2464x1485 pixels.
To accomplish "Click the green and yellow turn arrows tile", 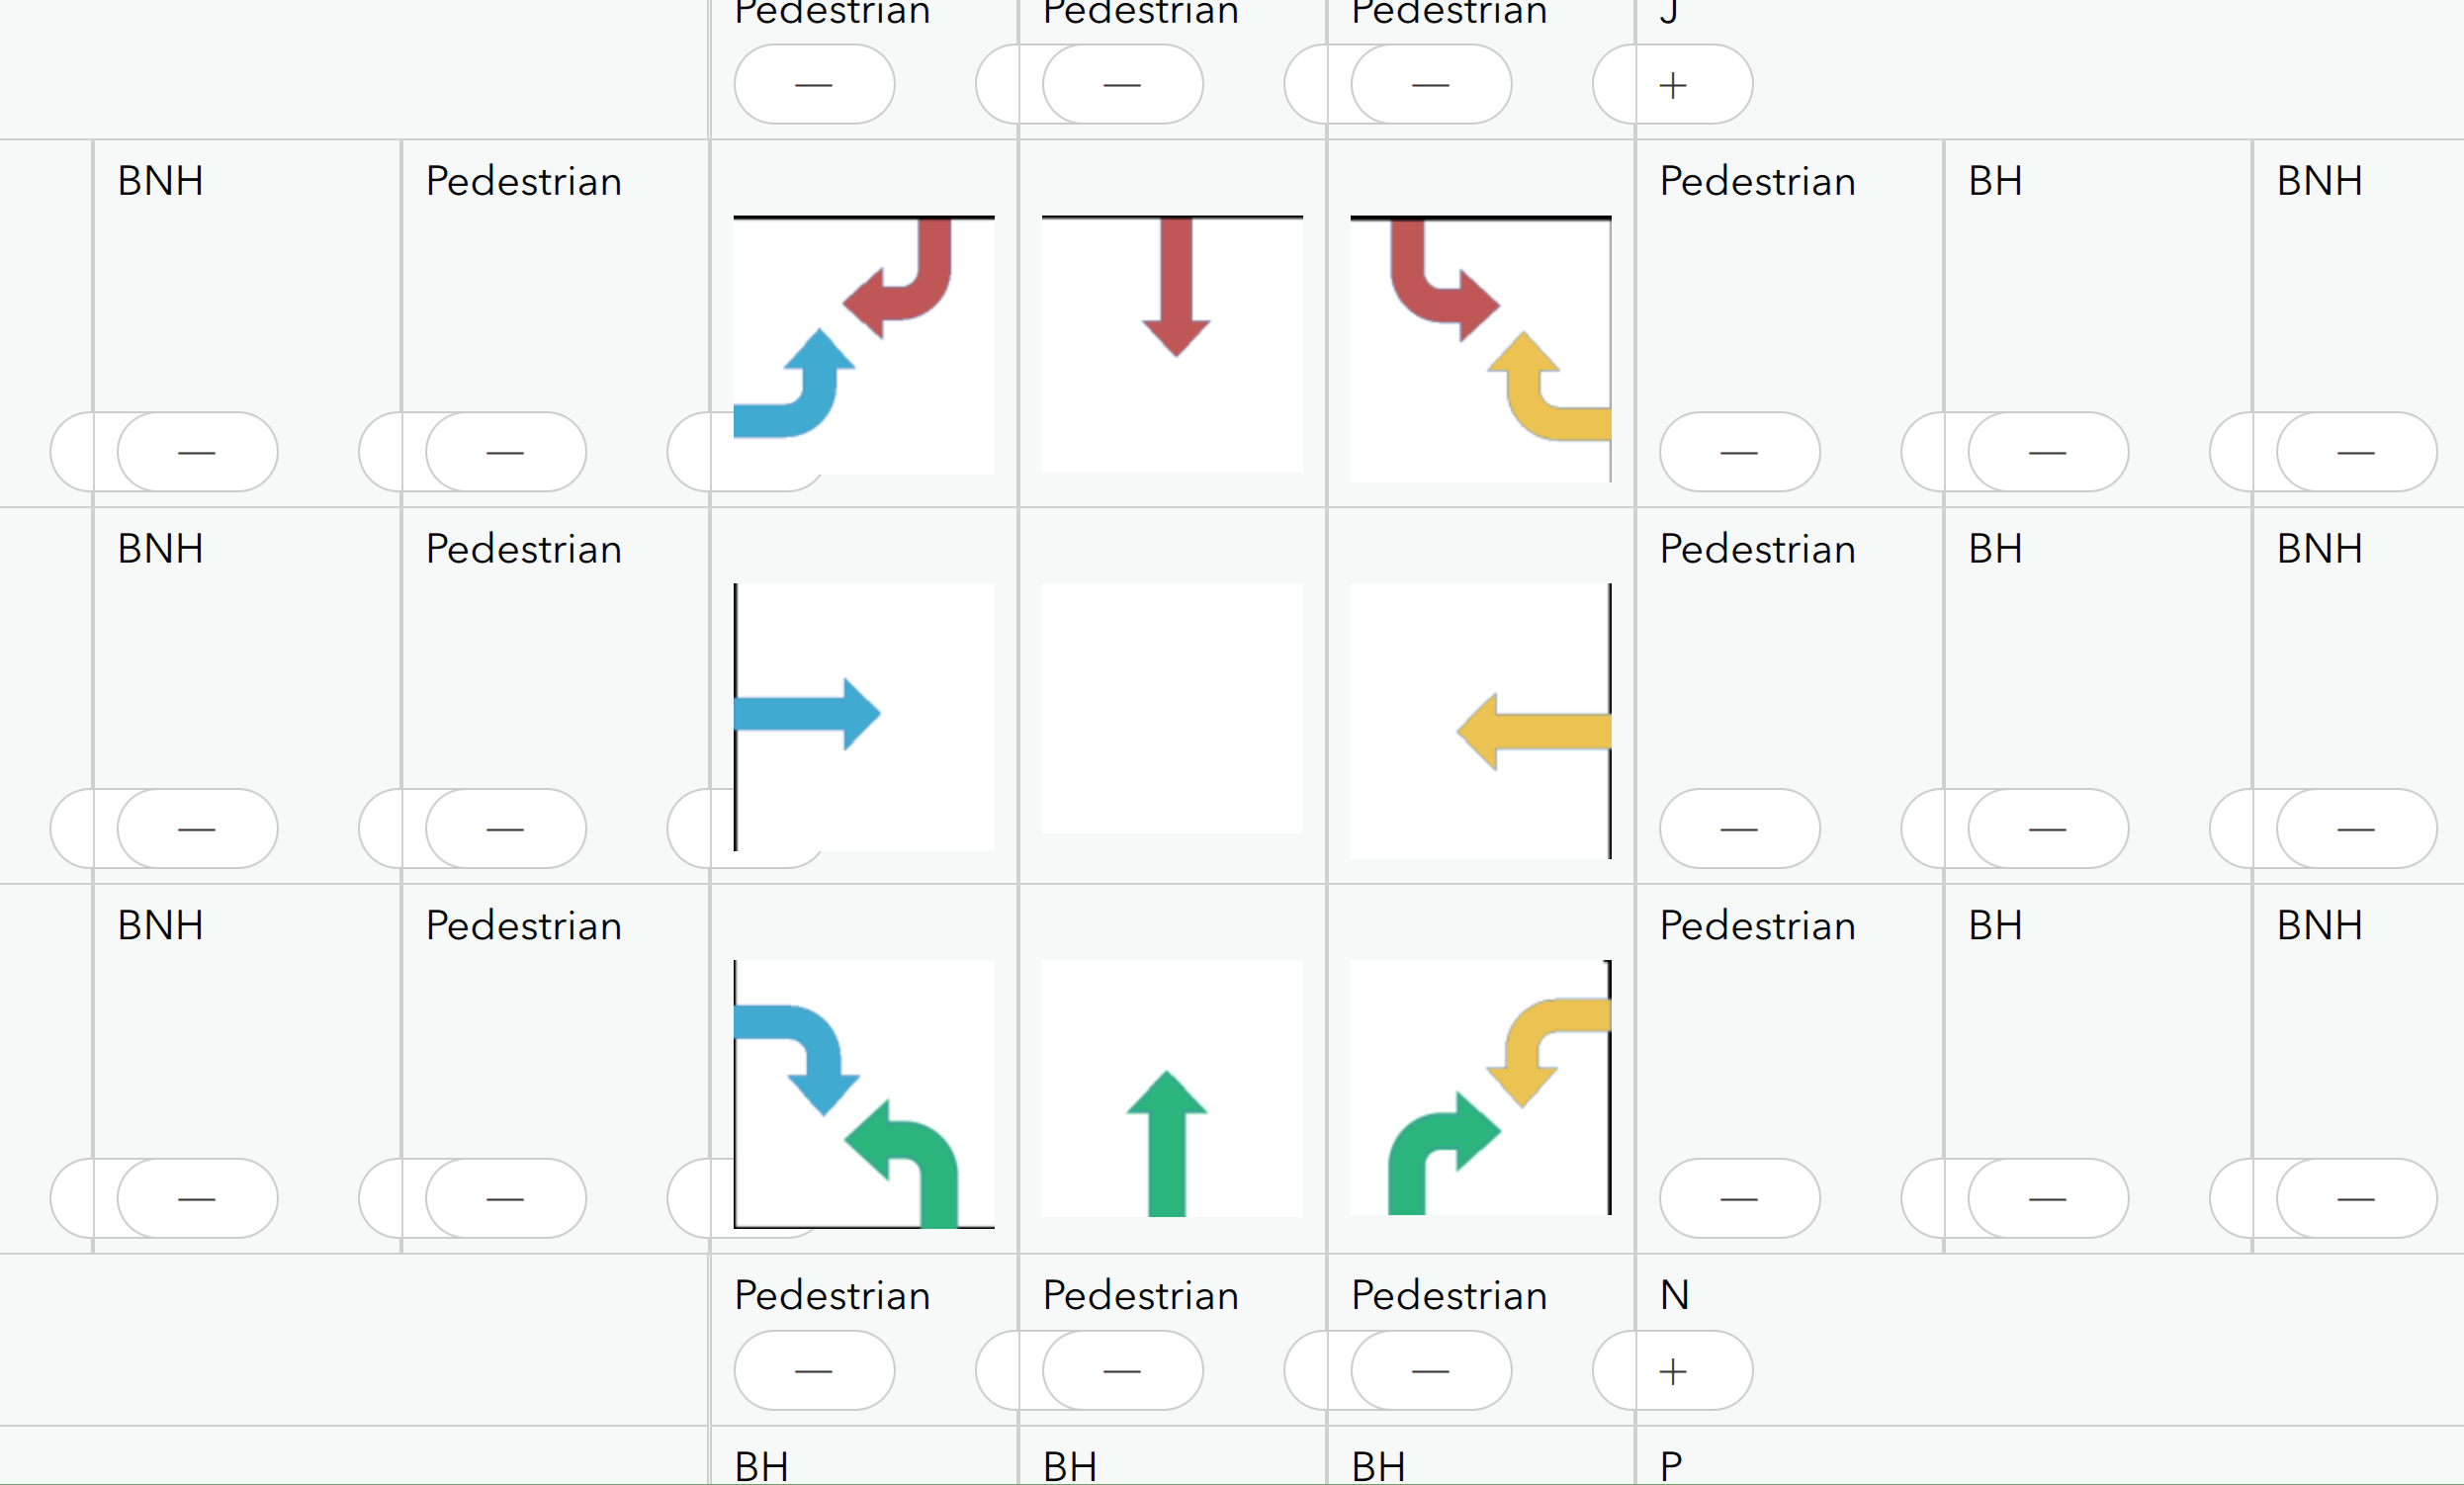I will (1481, 1088).
